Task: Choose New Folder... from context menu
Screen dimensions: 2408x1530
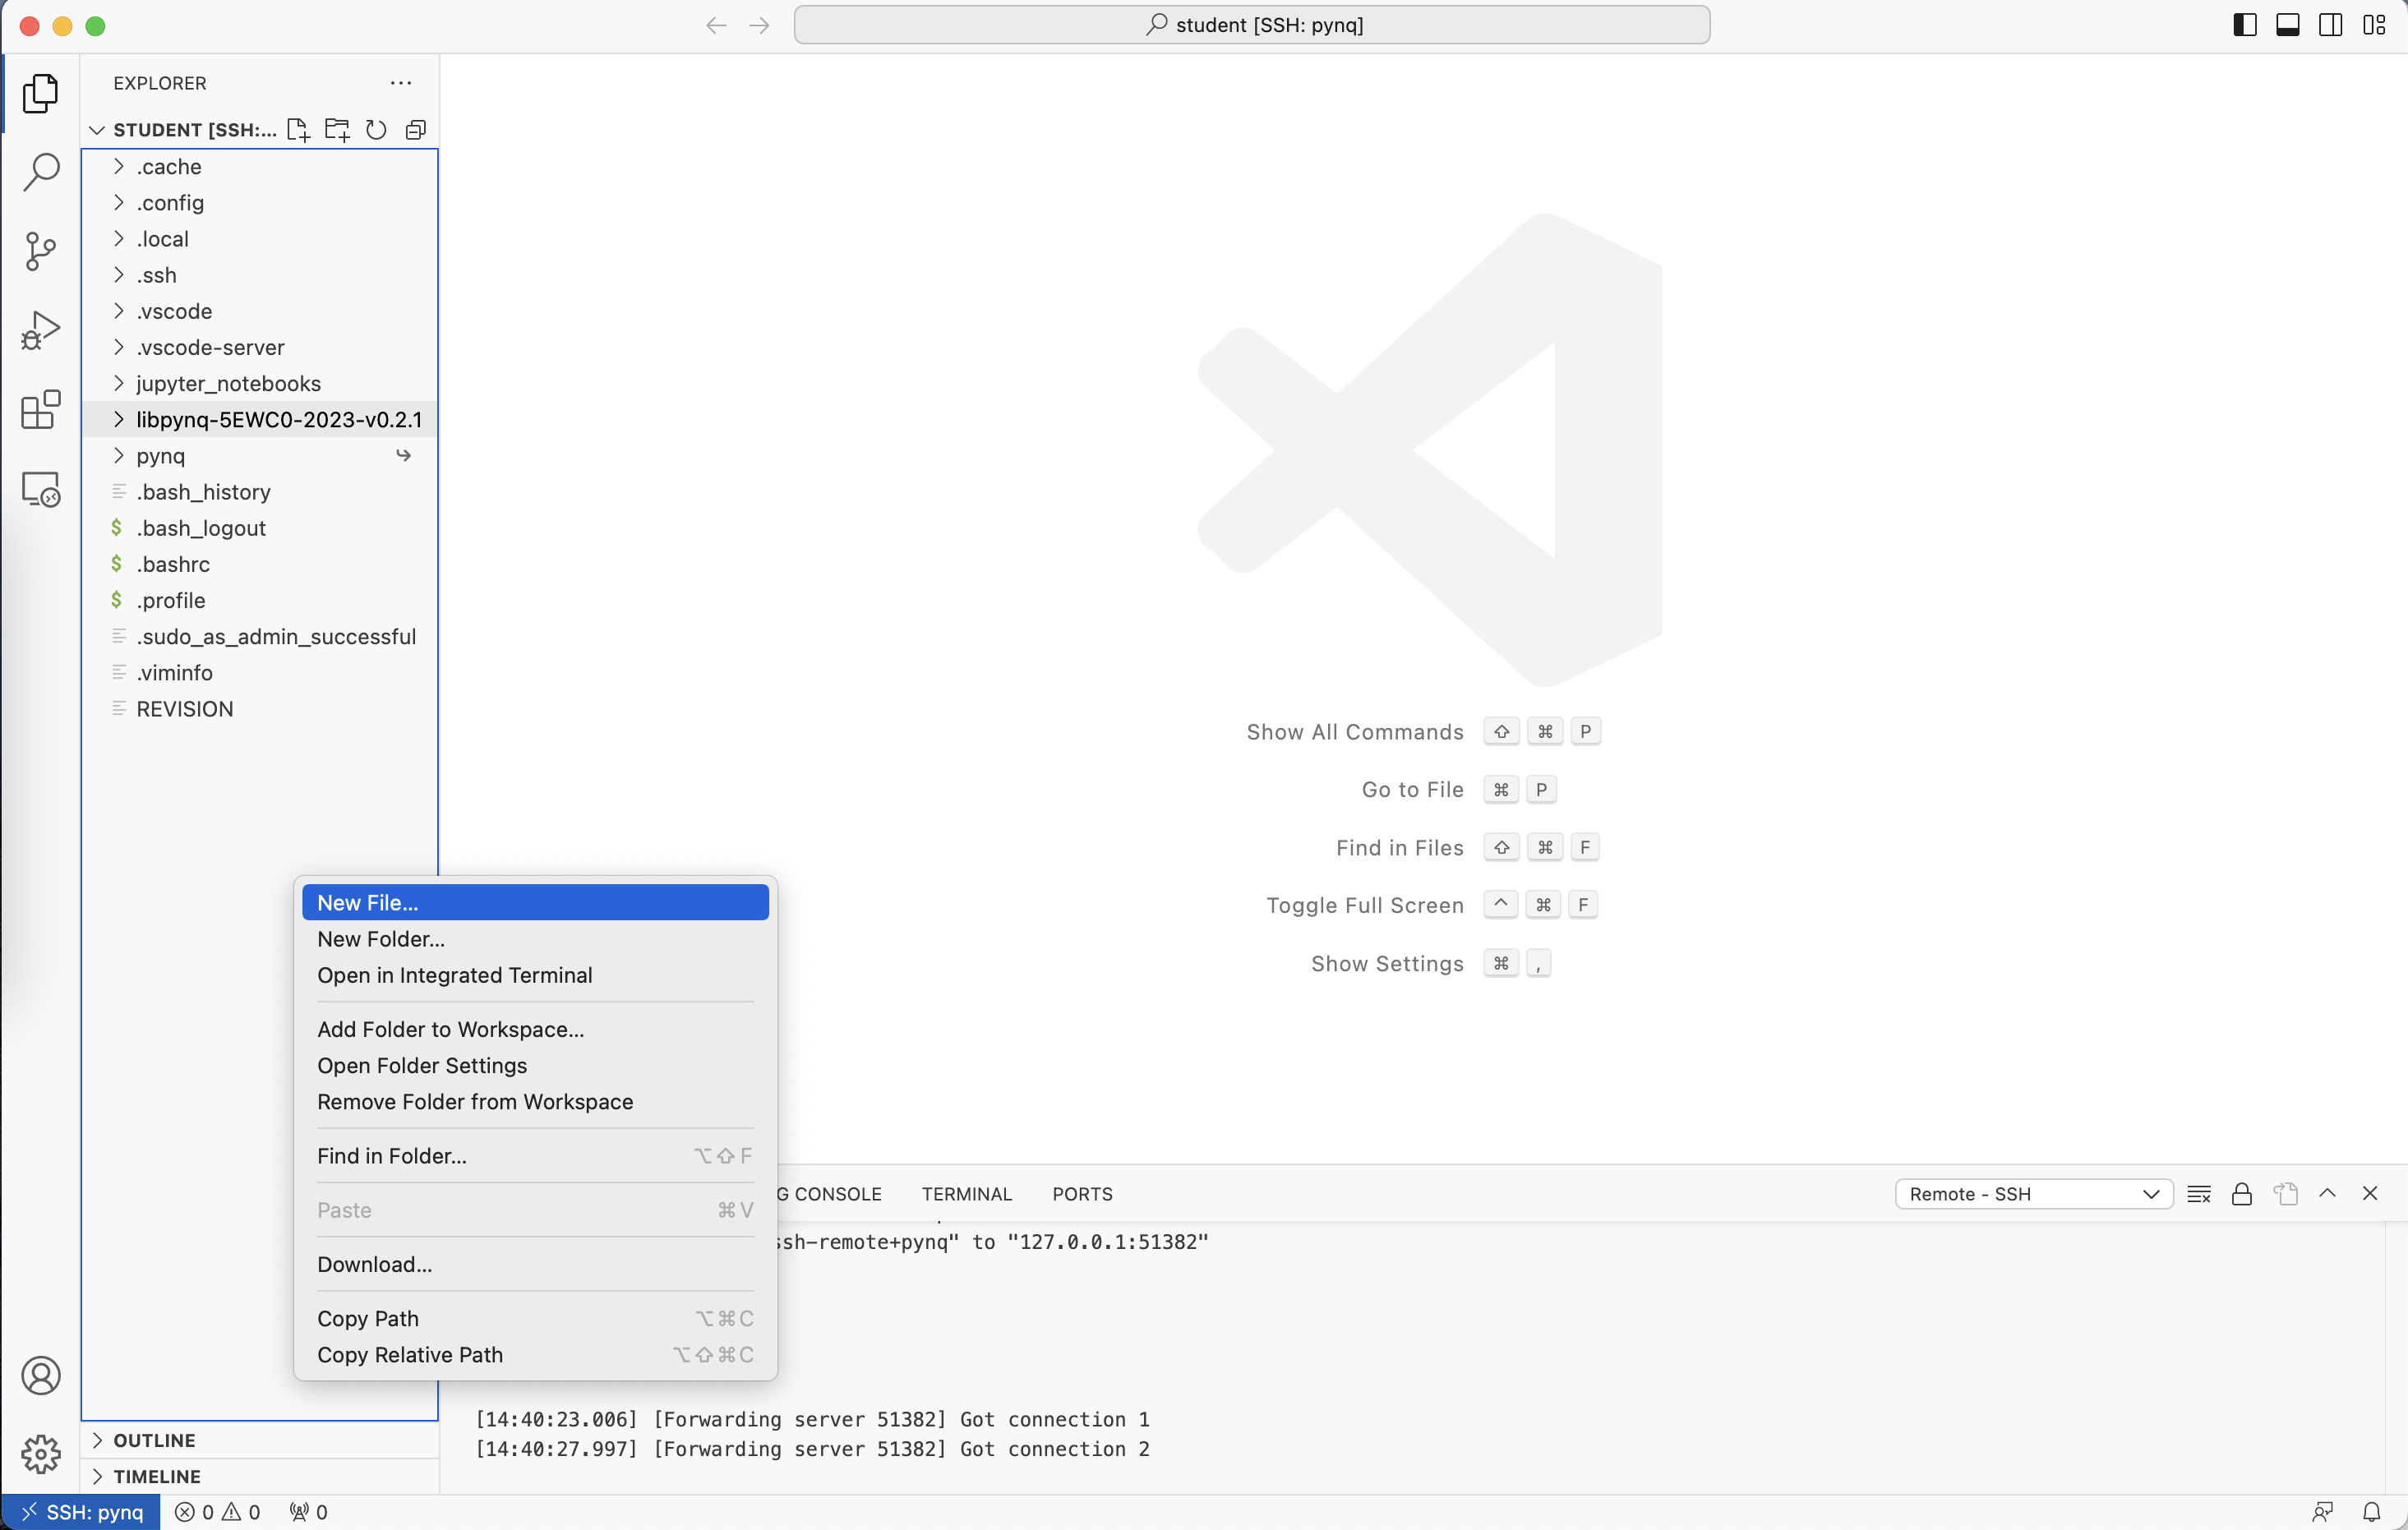Action: pyautogui.click(x=535, y=939)
